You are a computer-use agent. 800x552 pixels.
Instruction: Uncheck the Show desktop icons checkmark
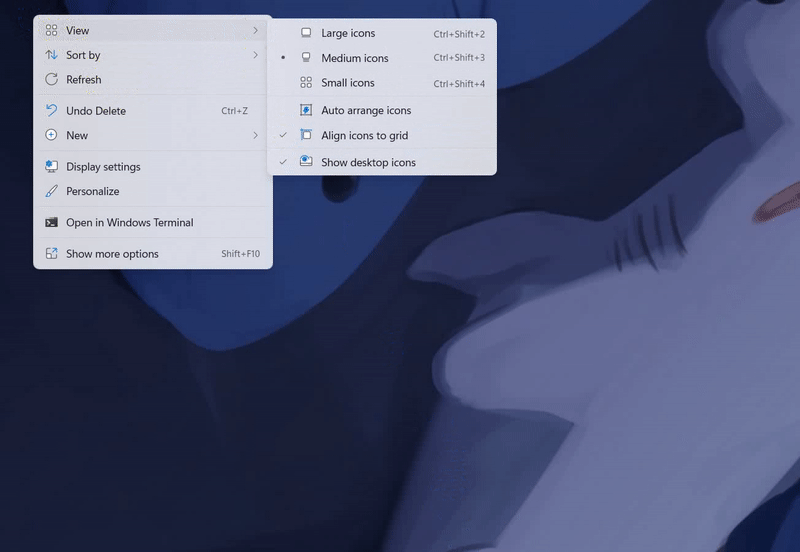tap(283, 162)
